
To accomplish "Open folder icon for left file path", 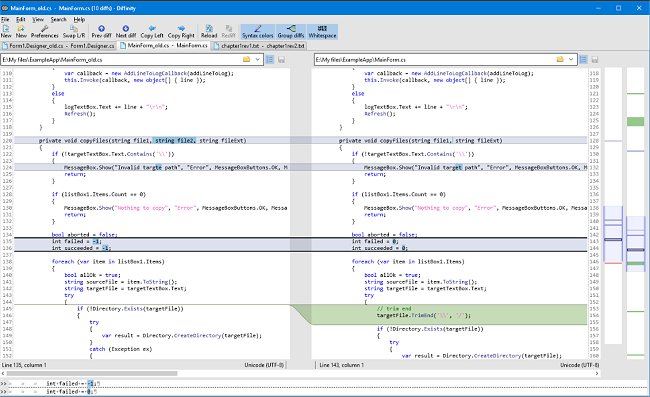I will 246,60.
